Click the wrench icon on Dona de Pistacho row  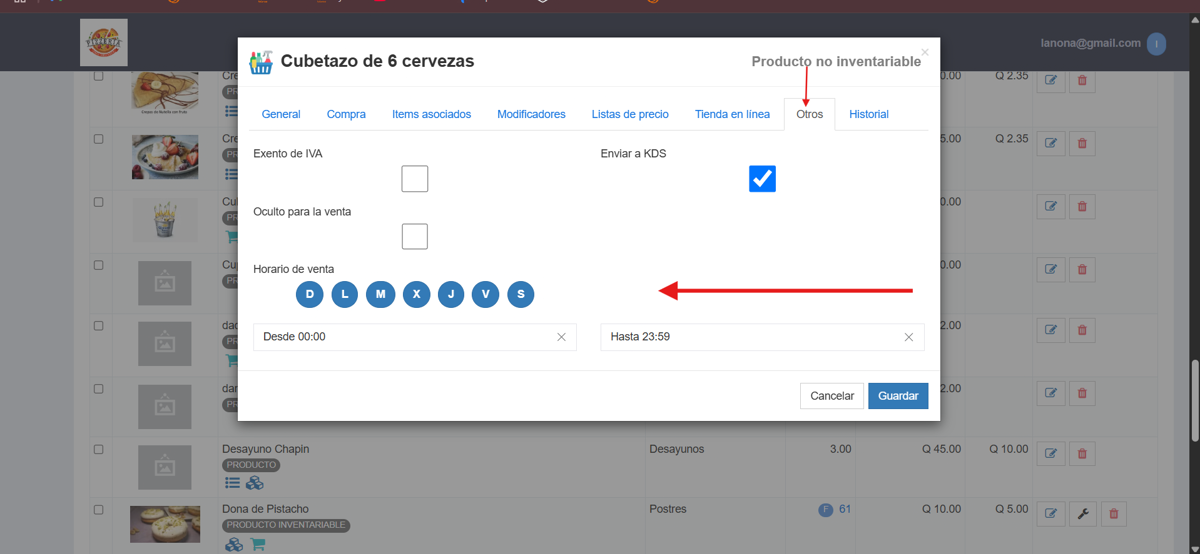(x=1082, y=514)
